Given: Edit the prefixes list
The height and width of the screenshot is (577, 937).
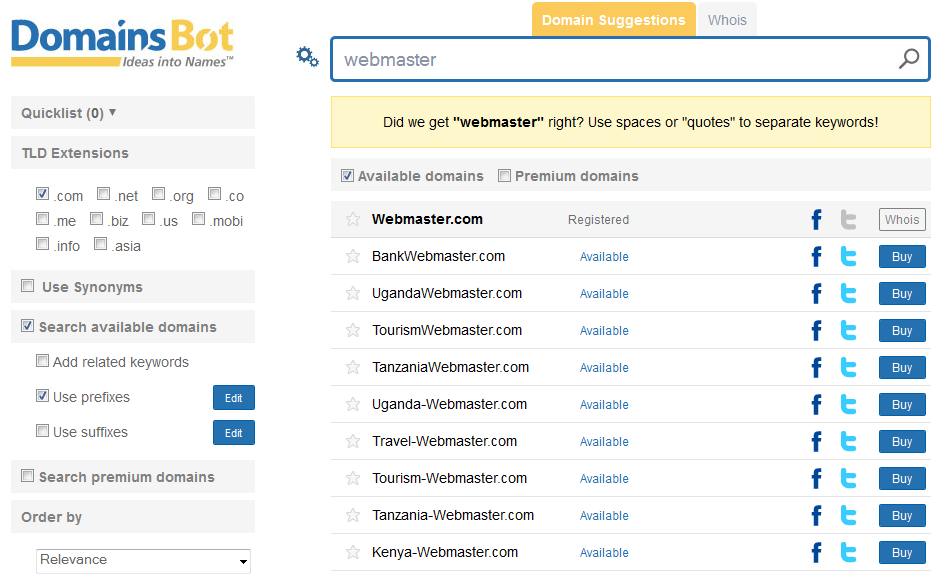Looking at the screenshot, I should coord(234,398).
